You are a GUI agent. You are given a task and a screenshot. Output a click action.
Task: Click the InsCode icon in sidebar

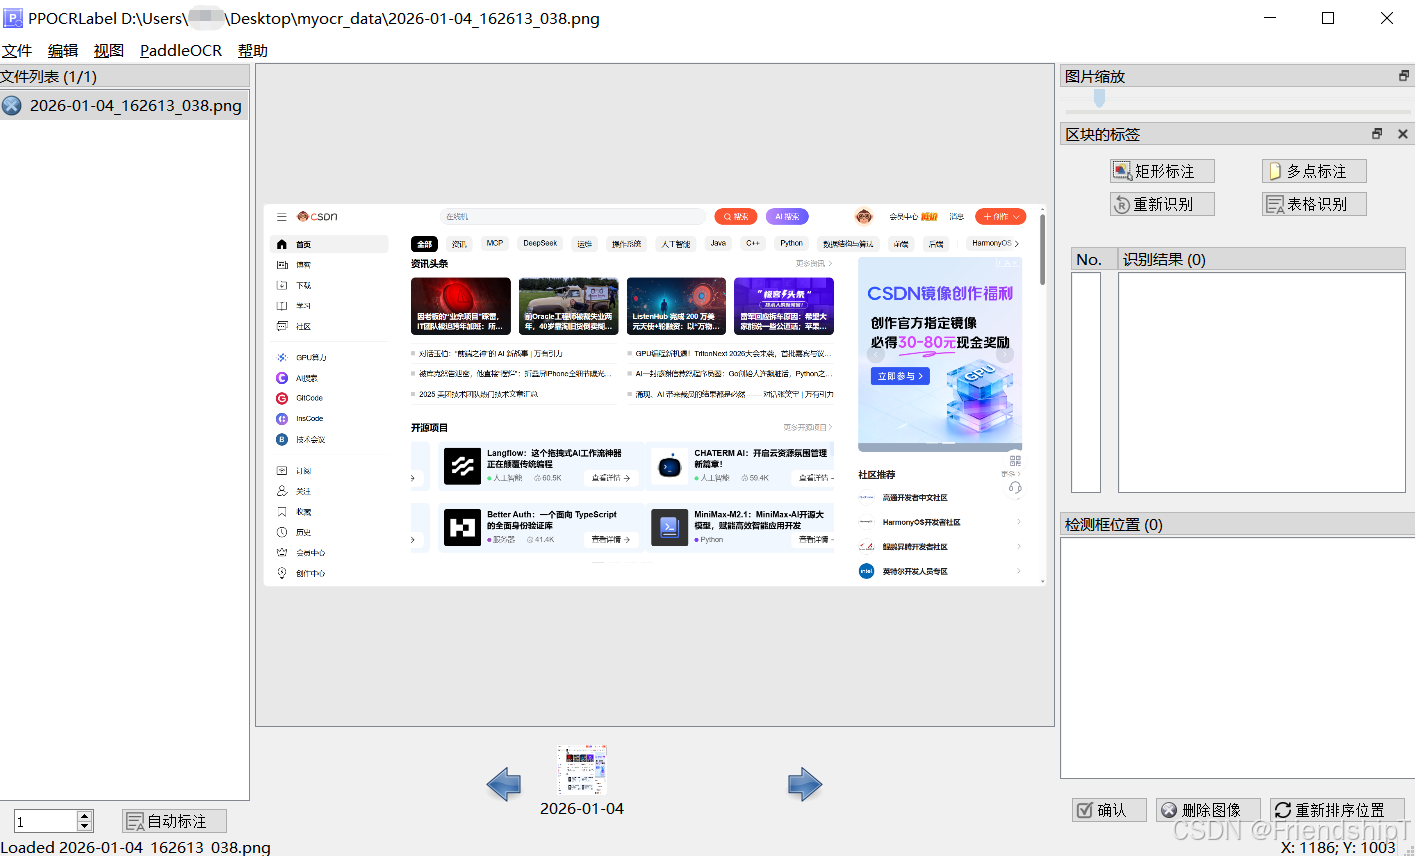(282, 419)
